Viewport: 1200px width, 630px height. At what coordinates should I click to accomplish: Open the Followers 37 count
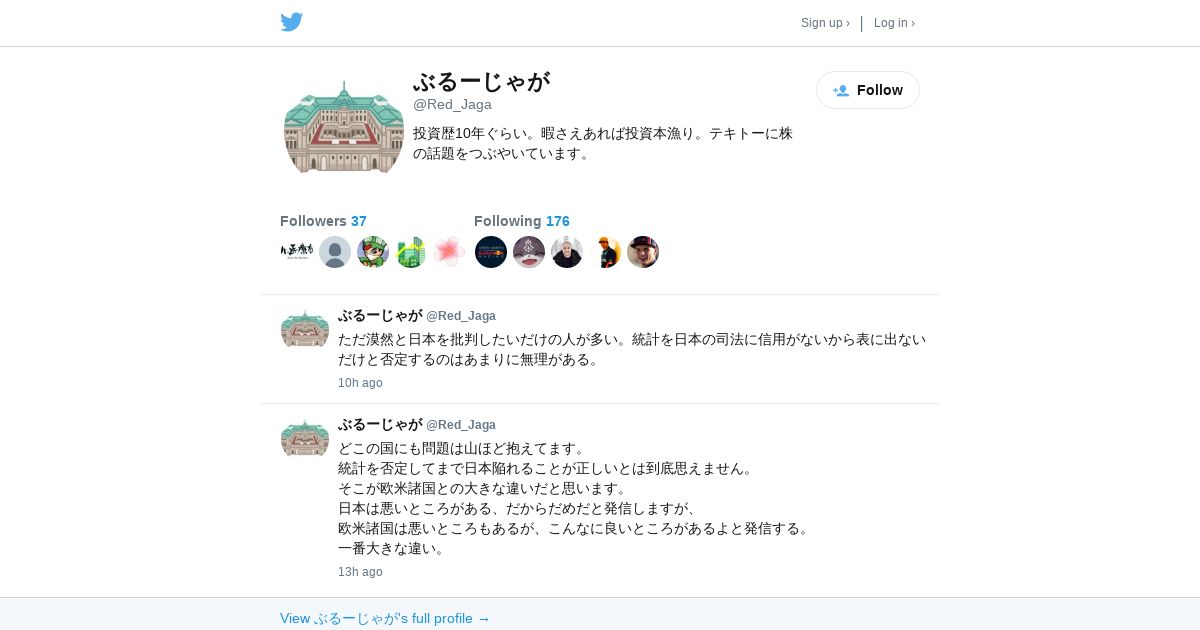[x=323, y=221]
